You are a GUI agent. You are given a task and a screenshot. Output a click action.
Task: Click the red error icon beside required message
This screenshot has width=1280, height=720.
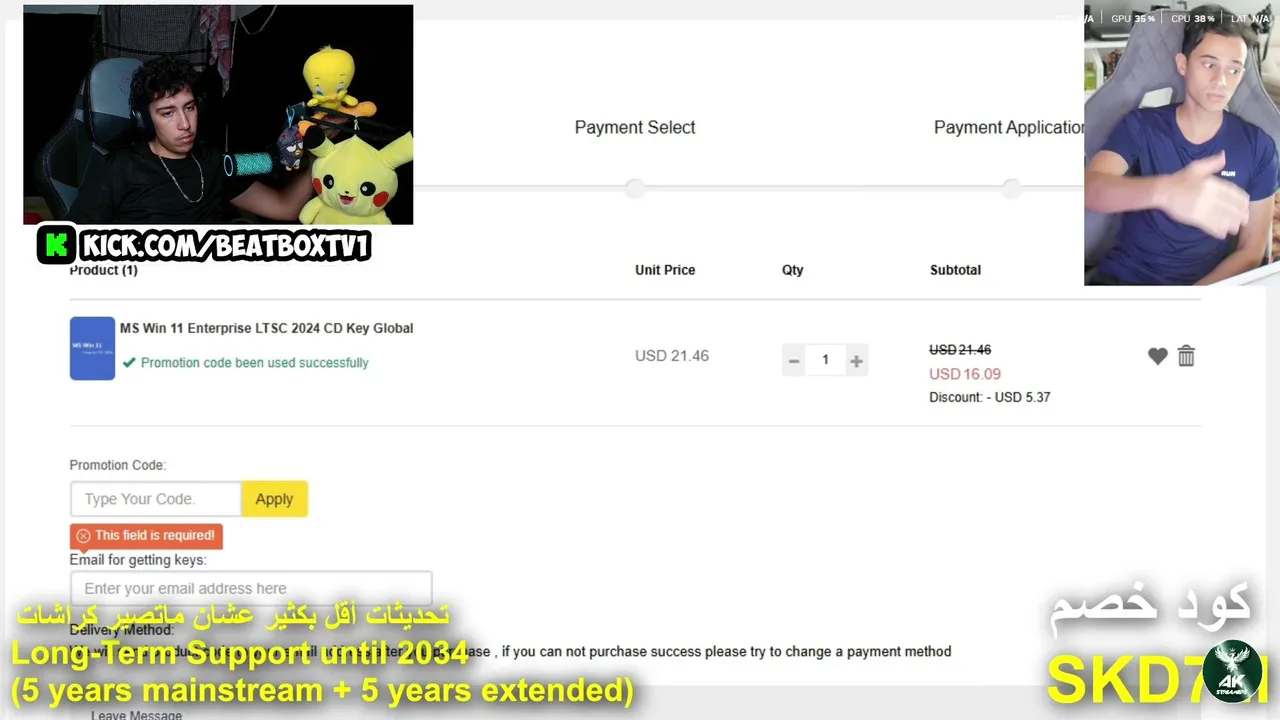click(x=83, y=536)
